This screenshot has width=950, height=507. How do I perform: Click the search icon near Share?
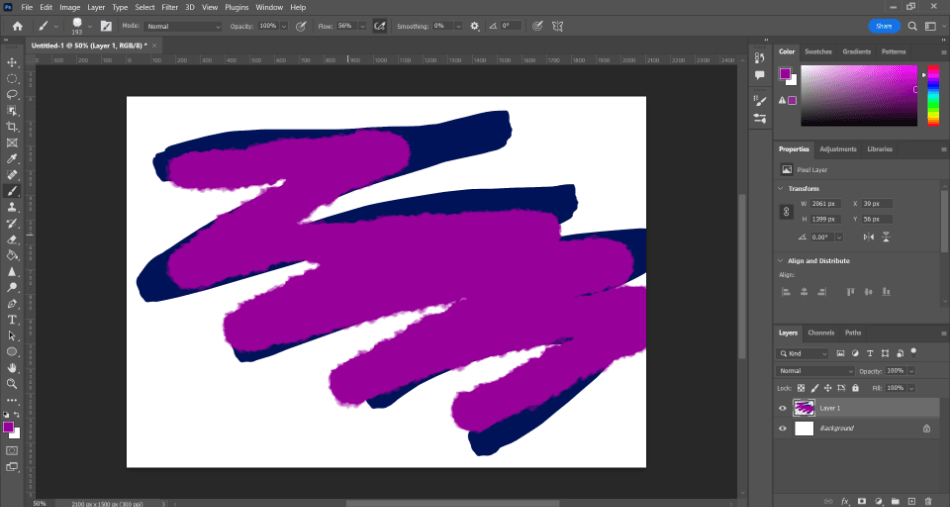pos(912,26)
